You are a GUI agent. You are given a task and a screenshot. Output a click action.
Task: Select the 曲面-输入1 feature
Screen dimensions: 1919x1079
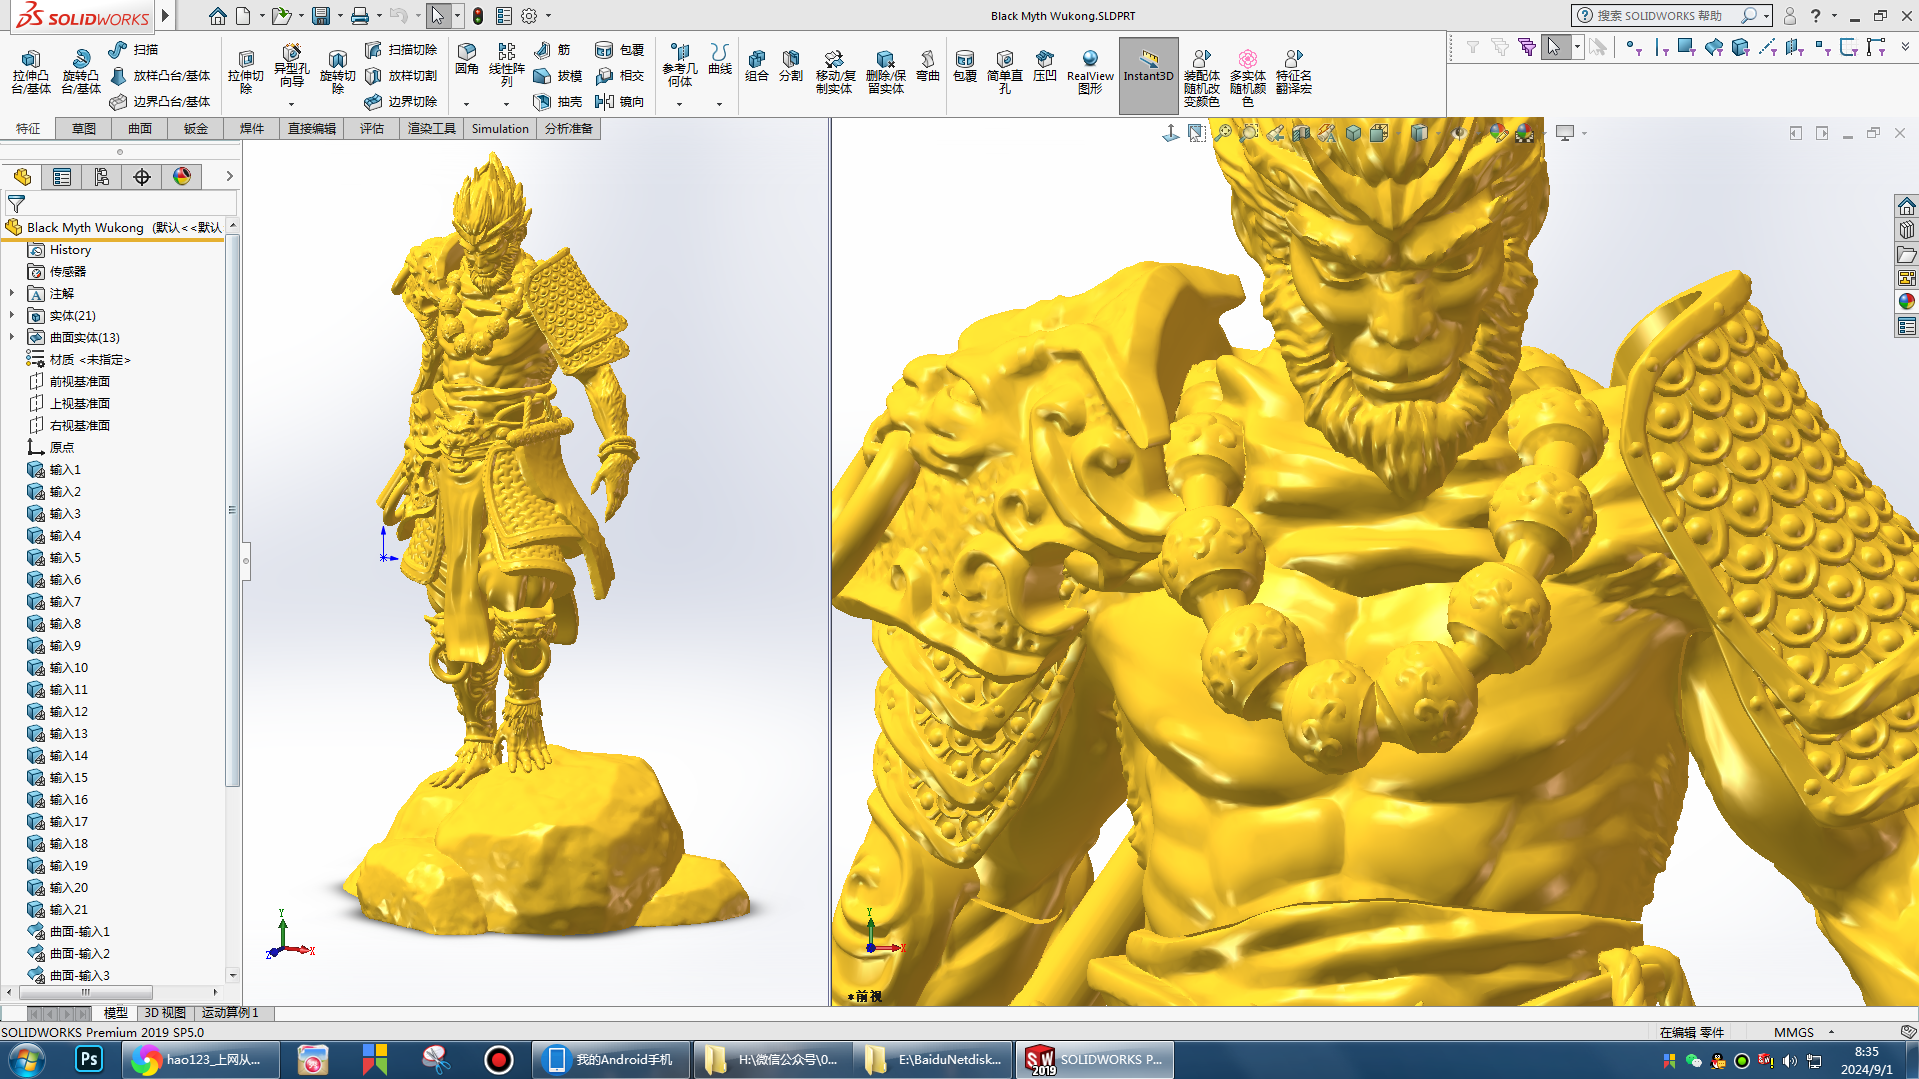click(x=68, y=932)
